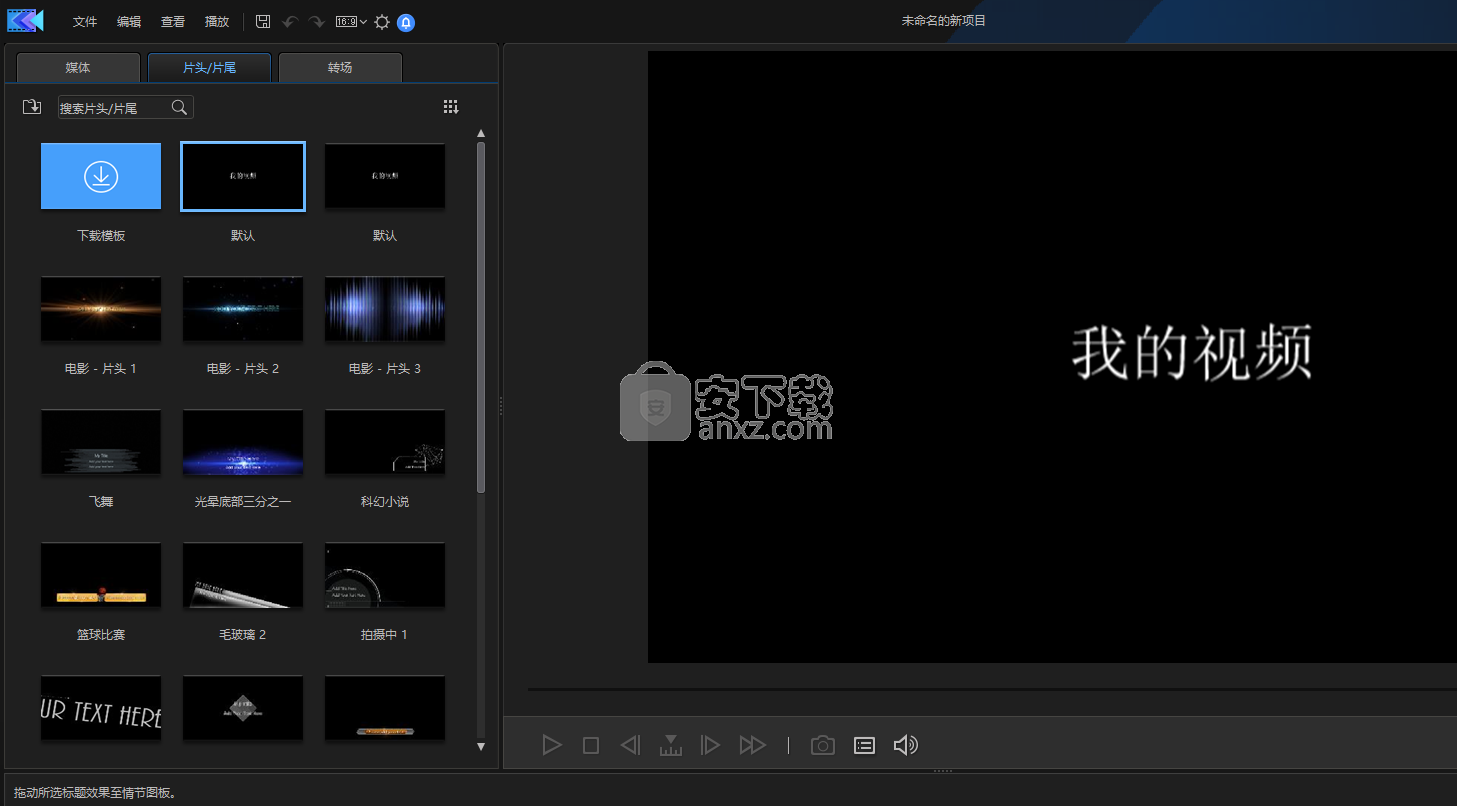Select the UR TEXT HERE template thumbnail
1457x806 pixels.
pos(101,708)
